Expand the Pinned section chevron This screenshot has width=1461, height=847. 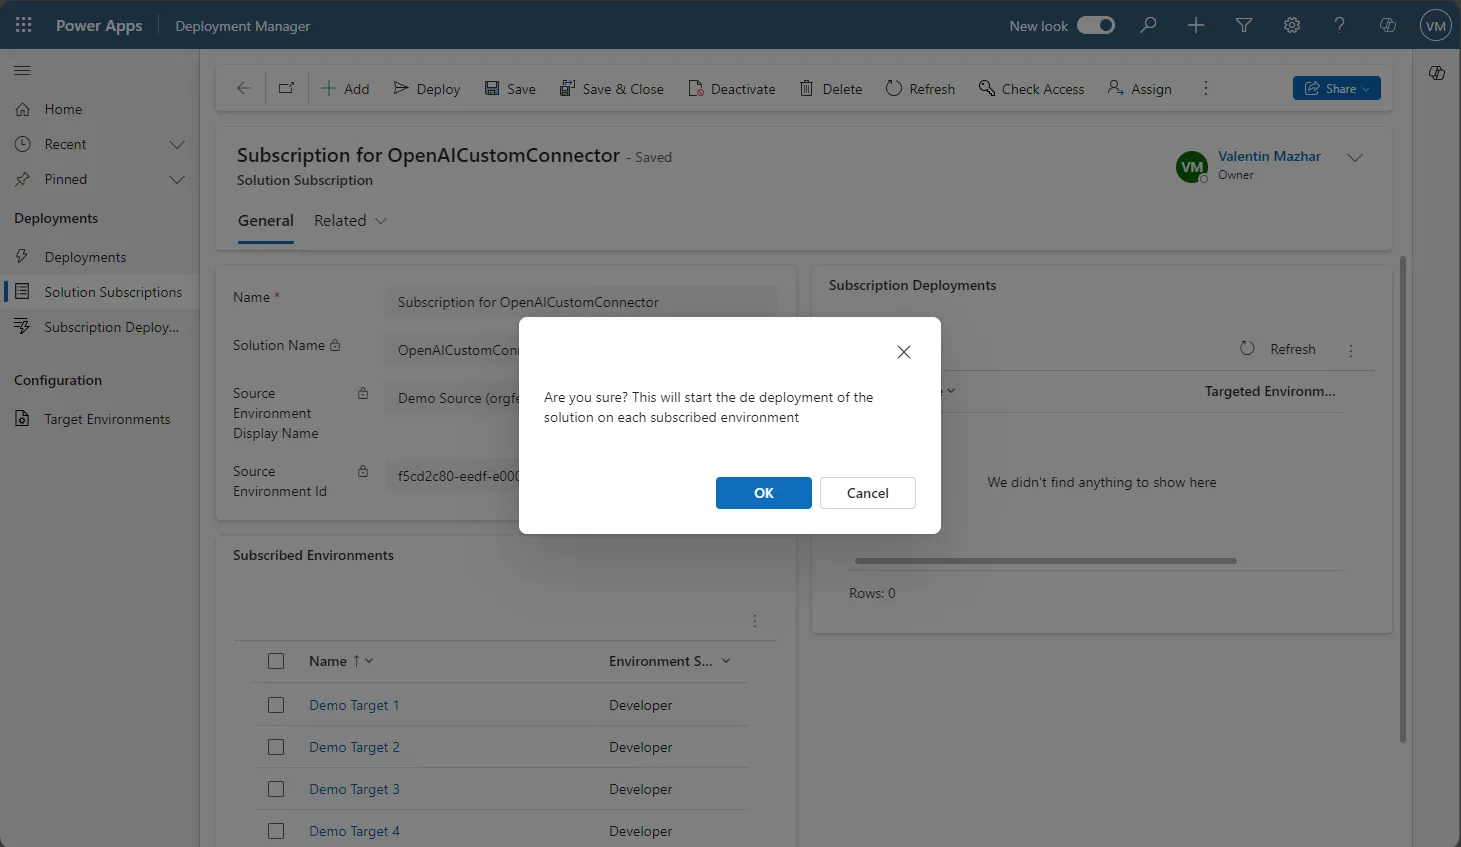[177, 180]
